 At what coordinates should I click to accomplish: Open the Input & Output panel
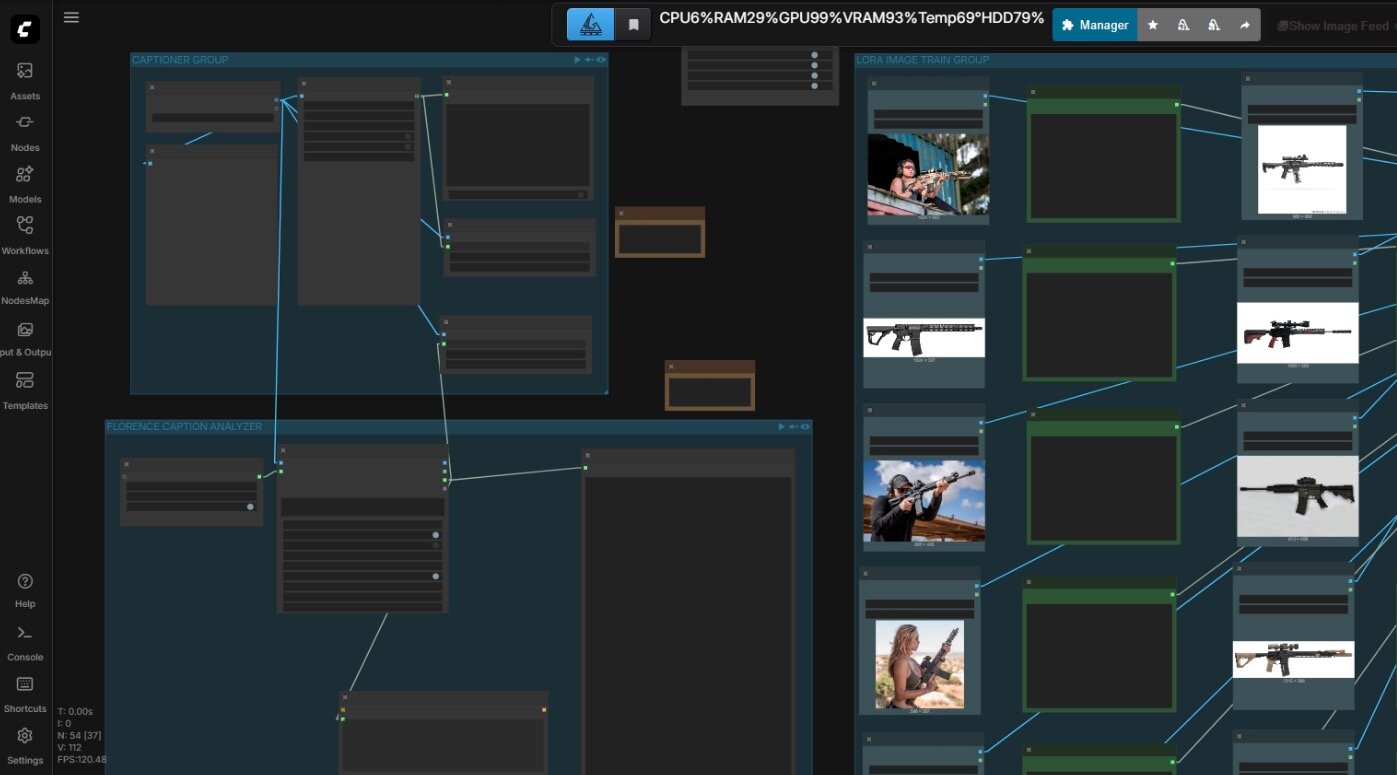click(x=25, y=338)
